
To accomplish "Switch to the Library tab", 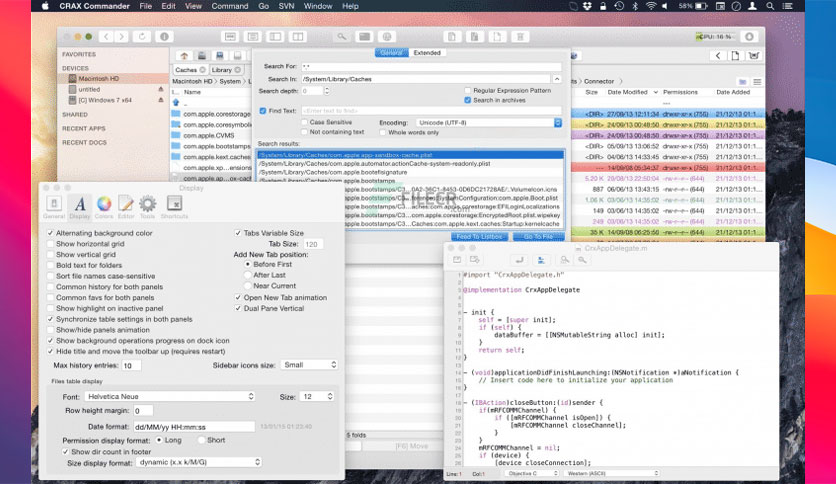I will (x=221, y=70).
